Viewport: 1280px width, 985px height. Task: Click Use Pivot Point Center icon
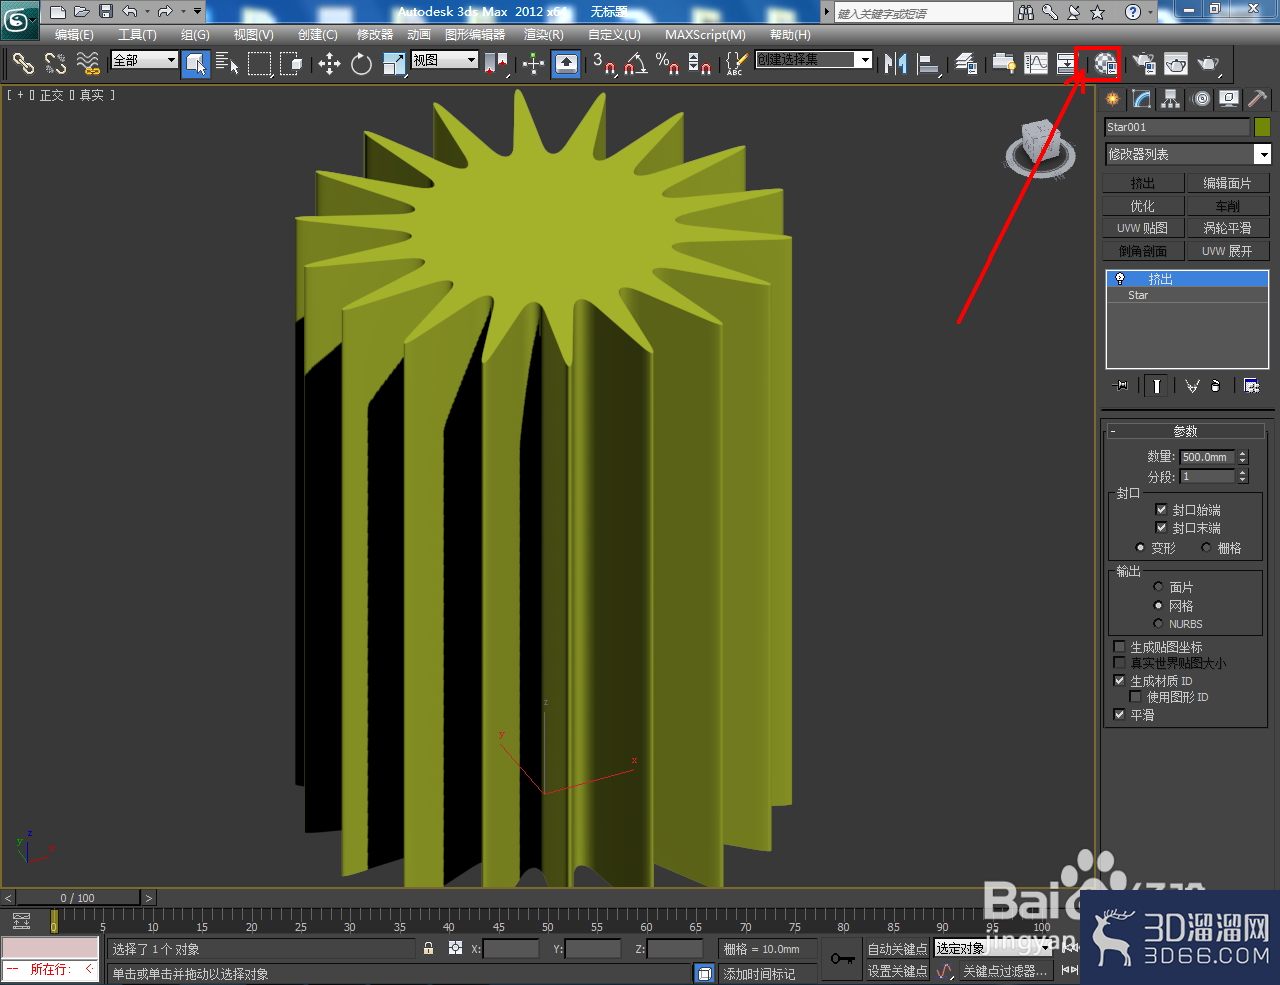click(x=496, y=63)
